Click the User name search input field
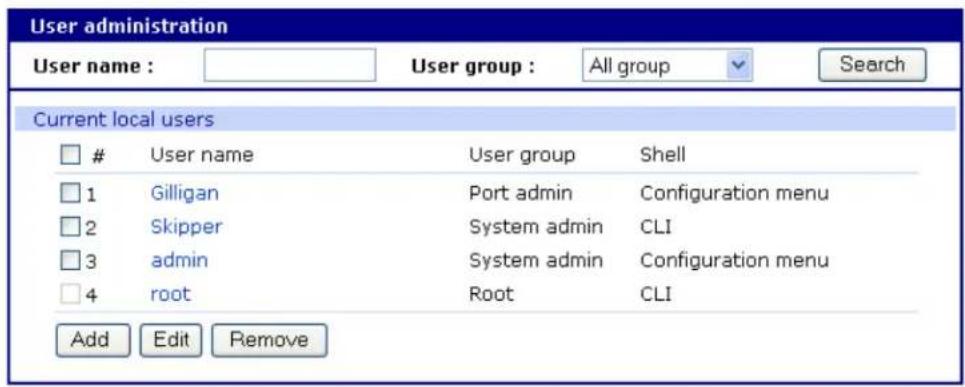Image resolution: width=965 pixels, height=387 pixels. (x=289, y=65)
